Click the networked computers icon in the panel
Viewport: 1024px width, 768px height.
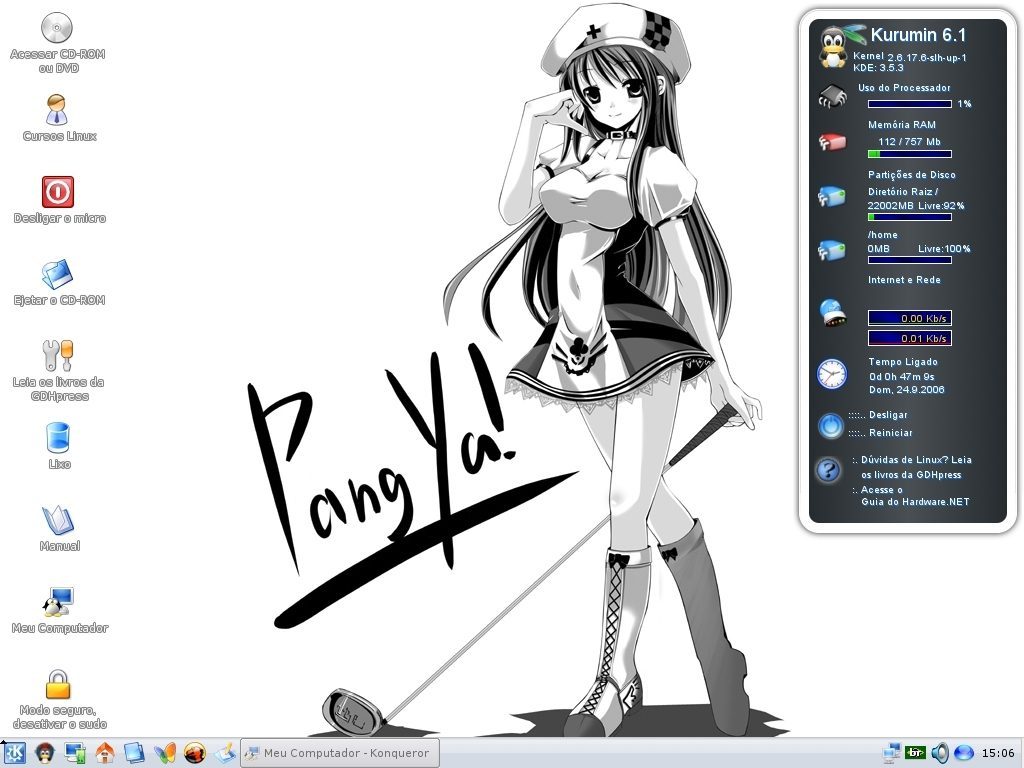74,753
